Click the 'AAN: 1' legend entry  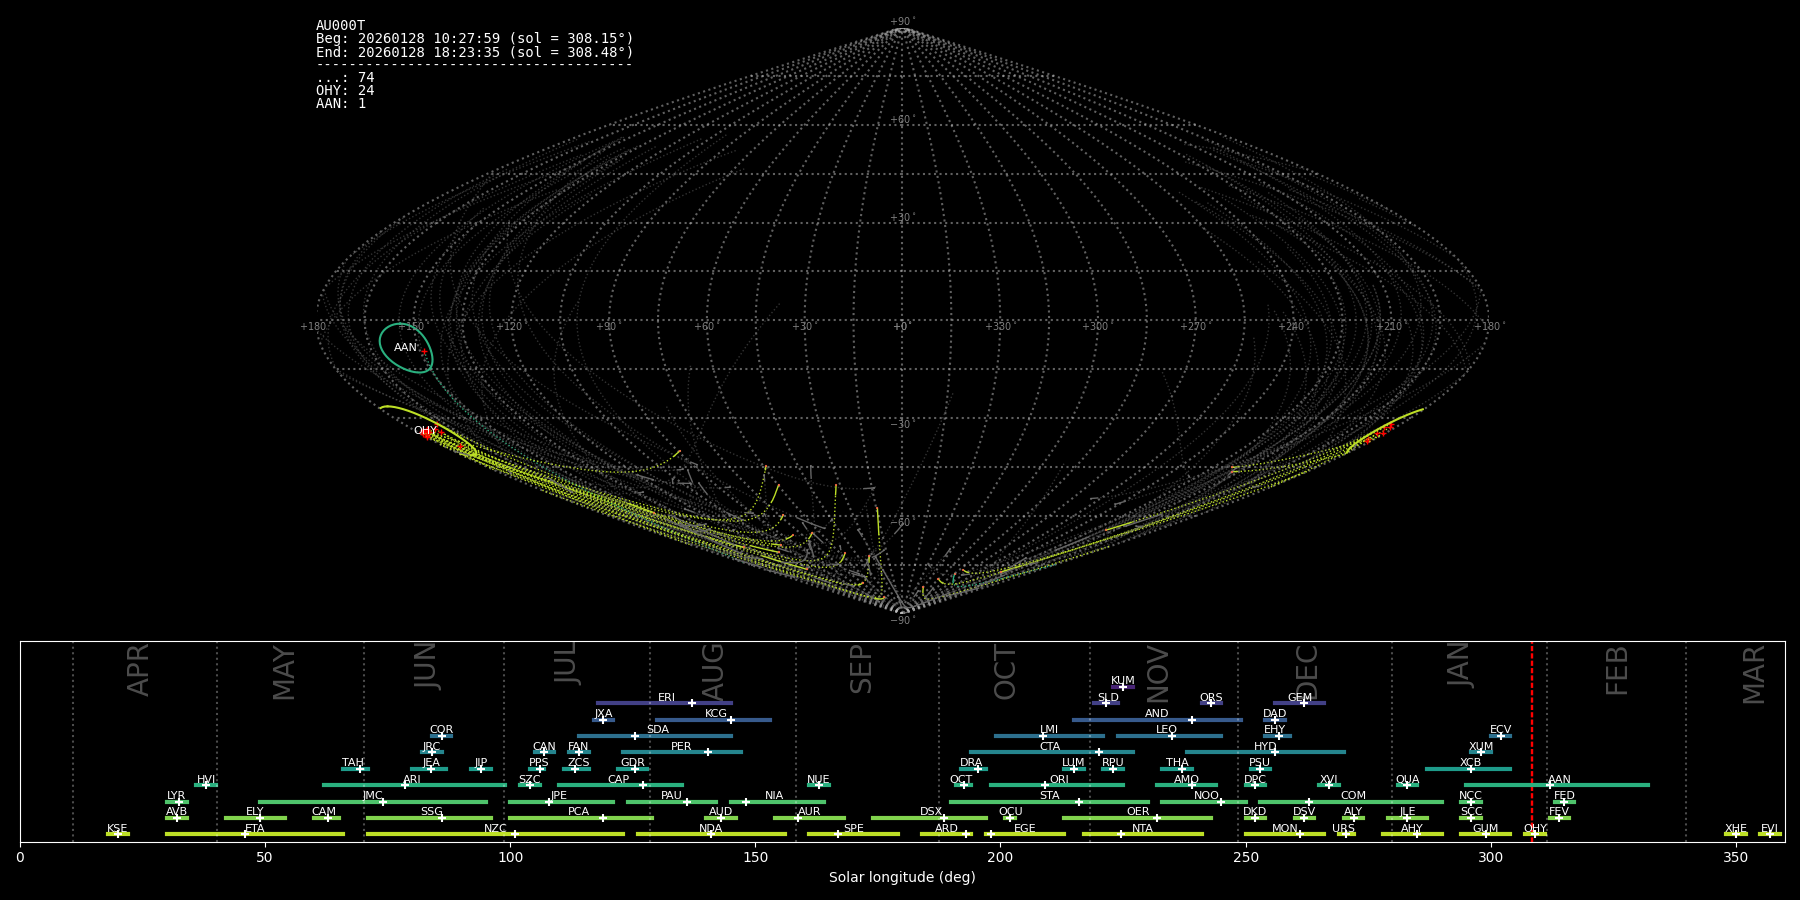click(341, 104)
